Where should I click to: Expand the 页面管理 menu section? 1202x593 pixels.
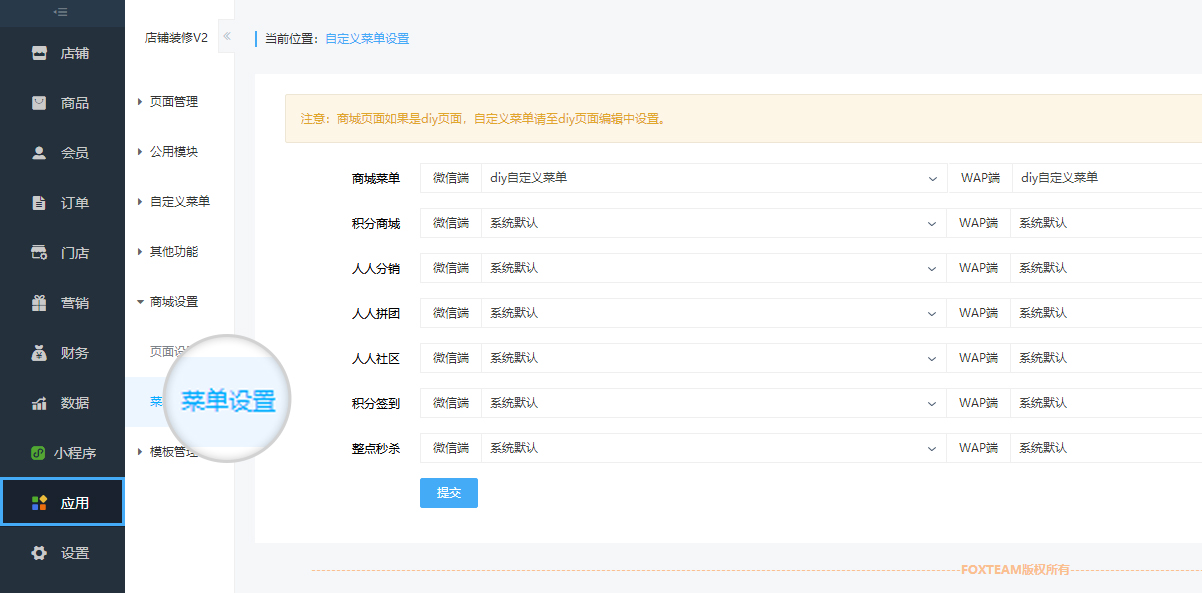[172, 101]
